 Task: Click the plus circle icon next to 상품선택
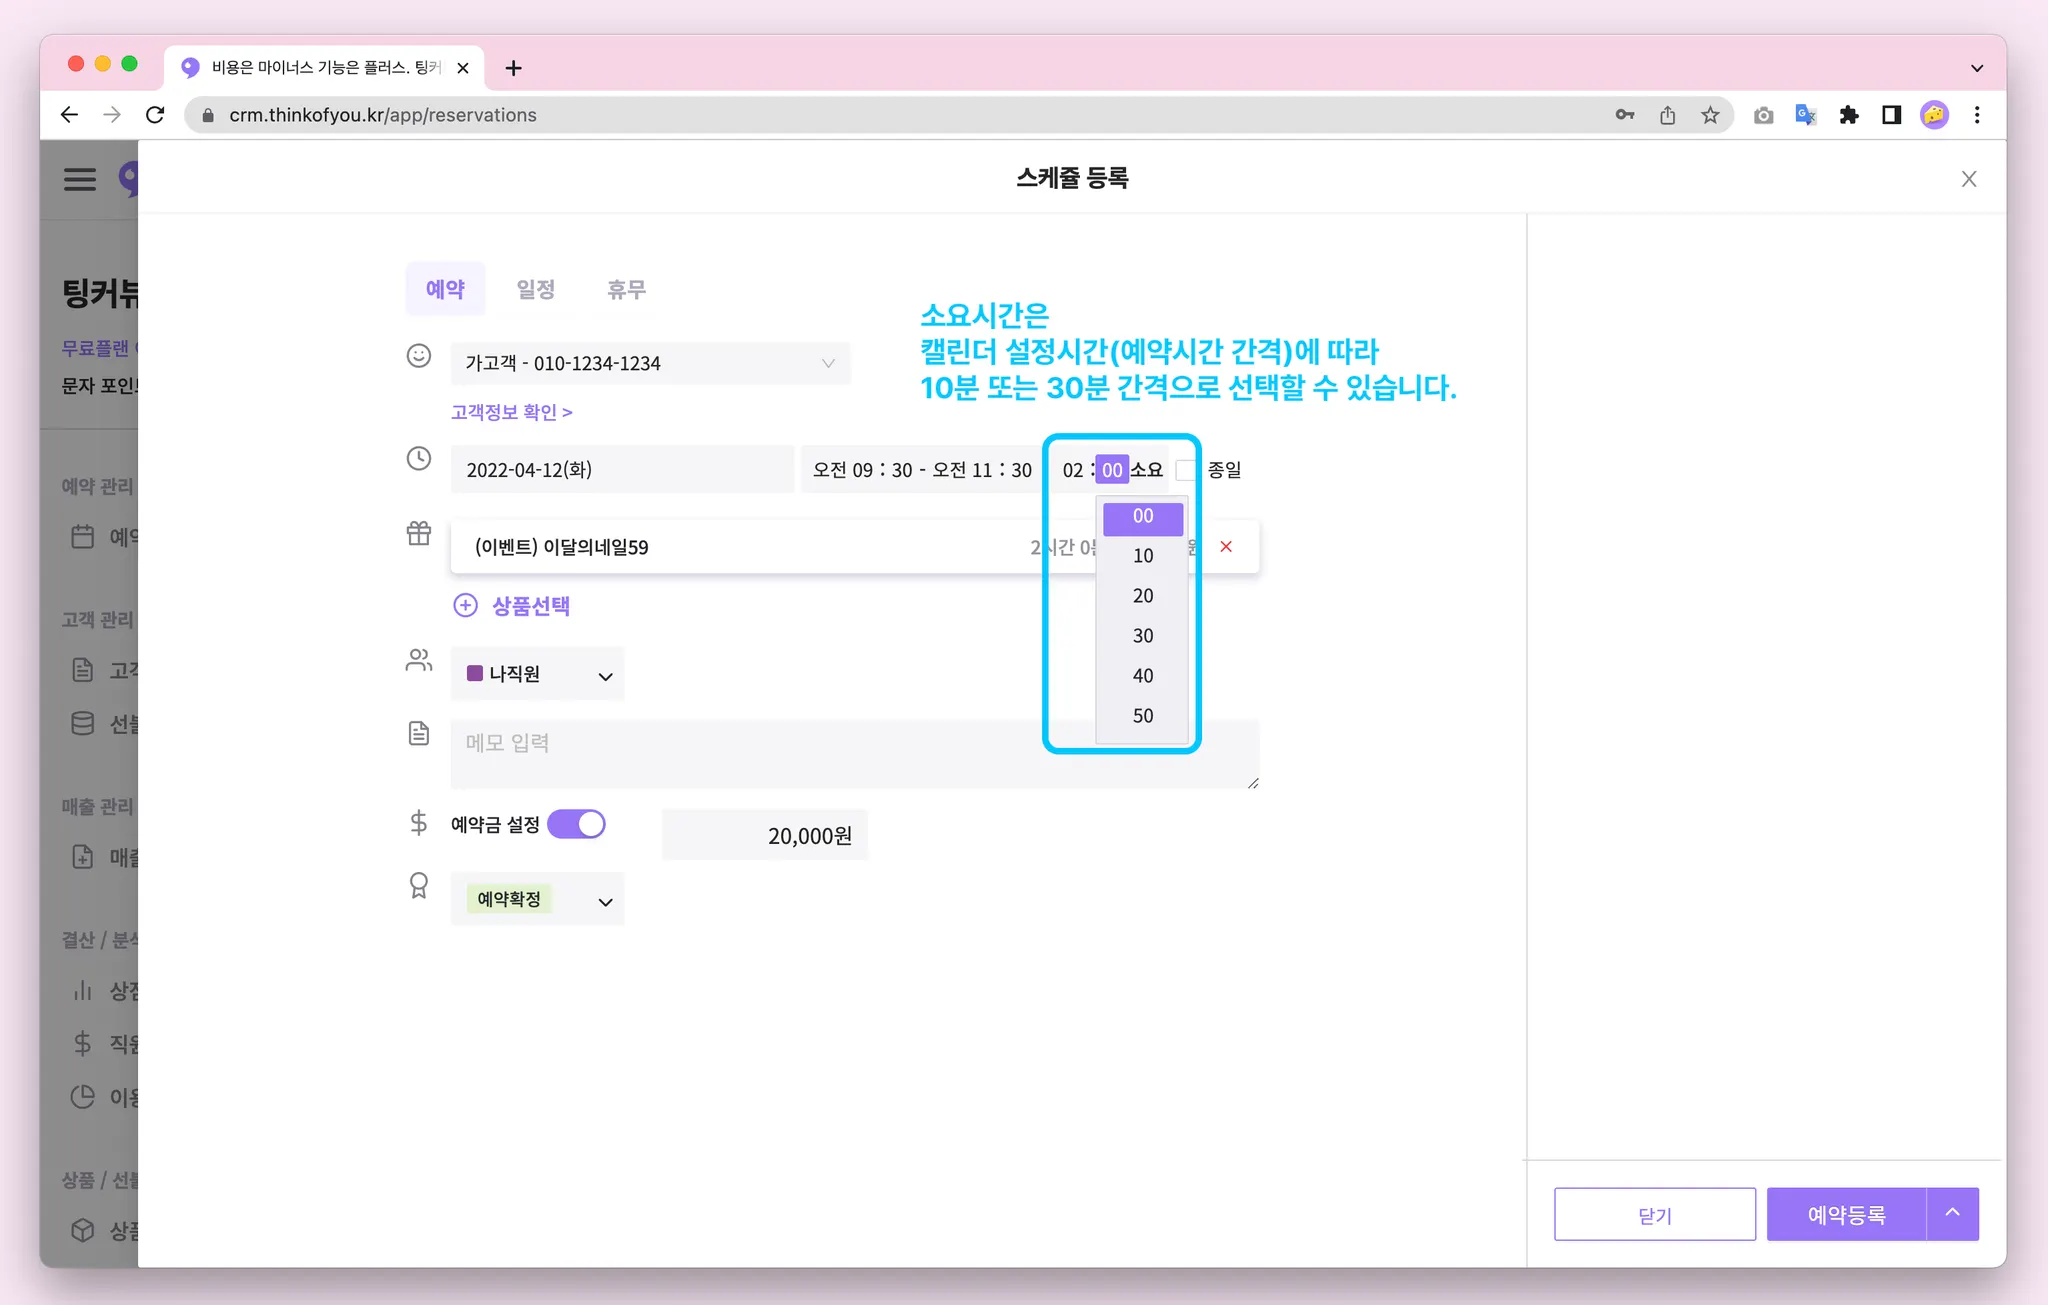pos(465,605)
